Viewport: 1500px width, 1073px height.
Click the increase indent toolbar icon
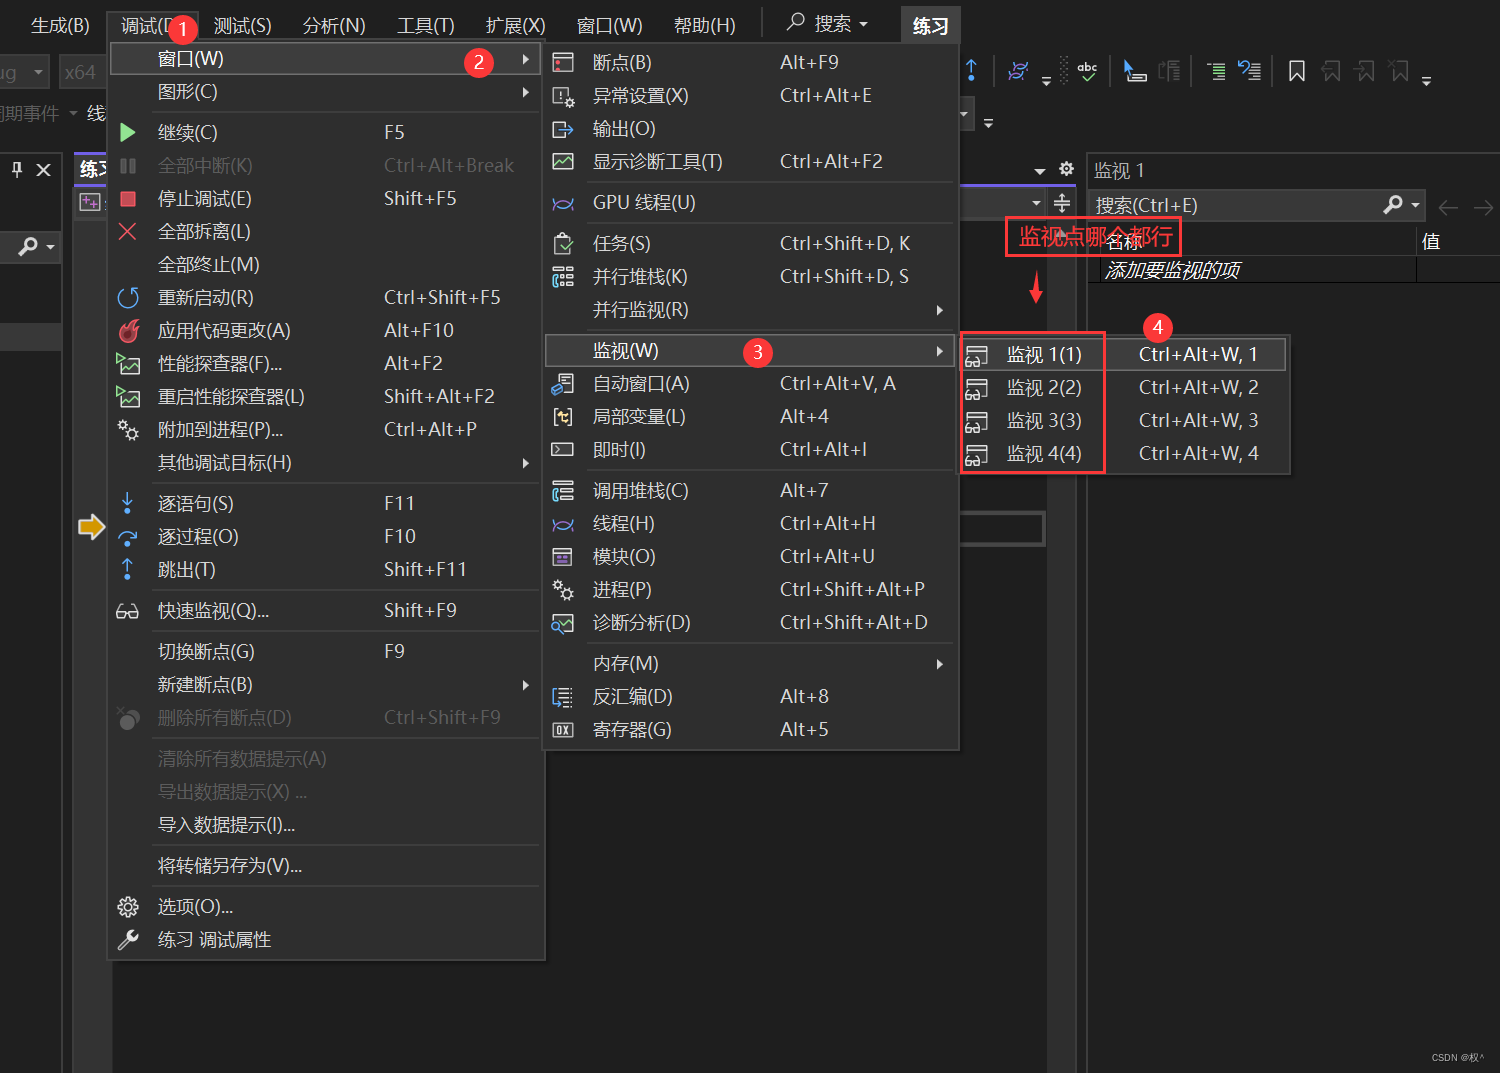tap(1215, 71)
